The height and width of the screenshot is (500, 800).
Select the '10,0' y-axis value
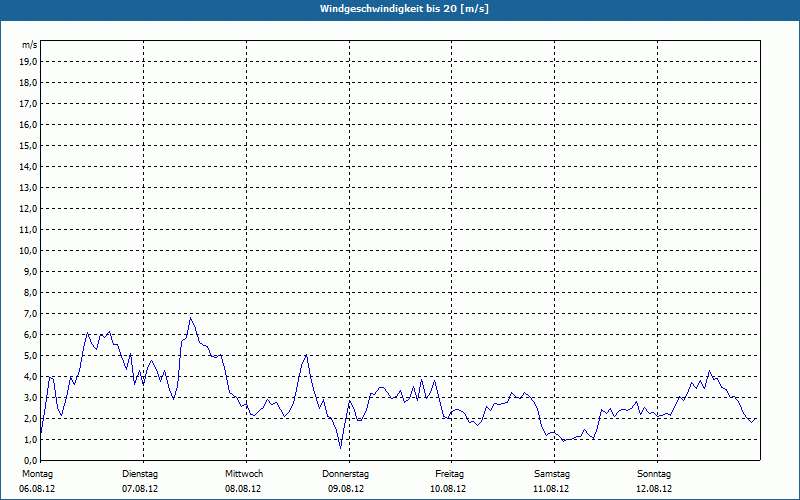point(28,251)
